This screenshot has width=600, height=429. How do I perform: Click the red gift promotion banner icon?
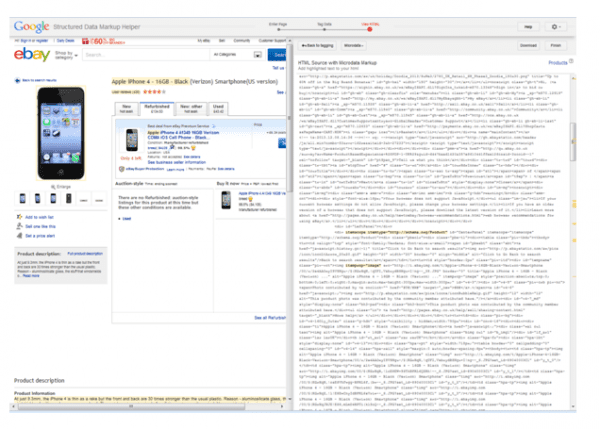point(85,41)
